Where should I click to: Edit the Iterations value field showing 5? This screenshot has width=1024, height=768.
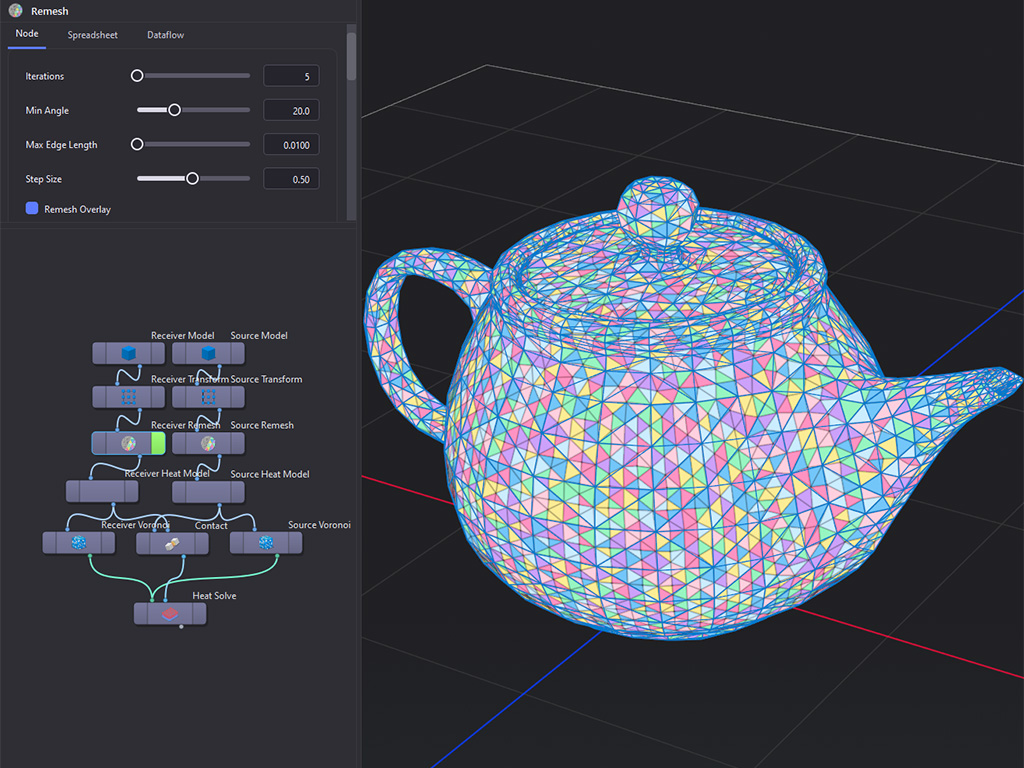pyautogui.click(x=291, y=76)
